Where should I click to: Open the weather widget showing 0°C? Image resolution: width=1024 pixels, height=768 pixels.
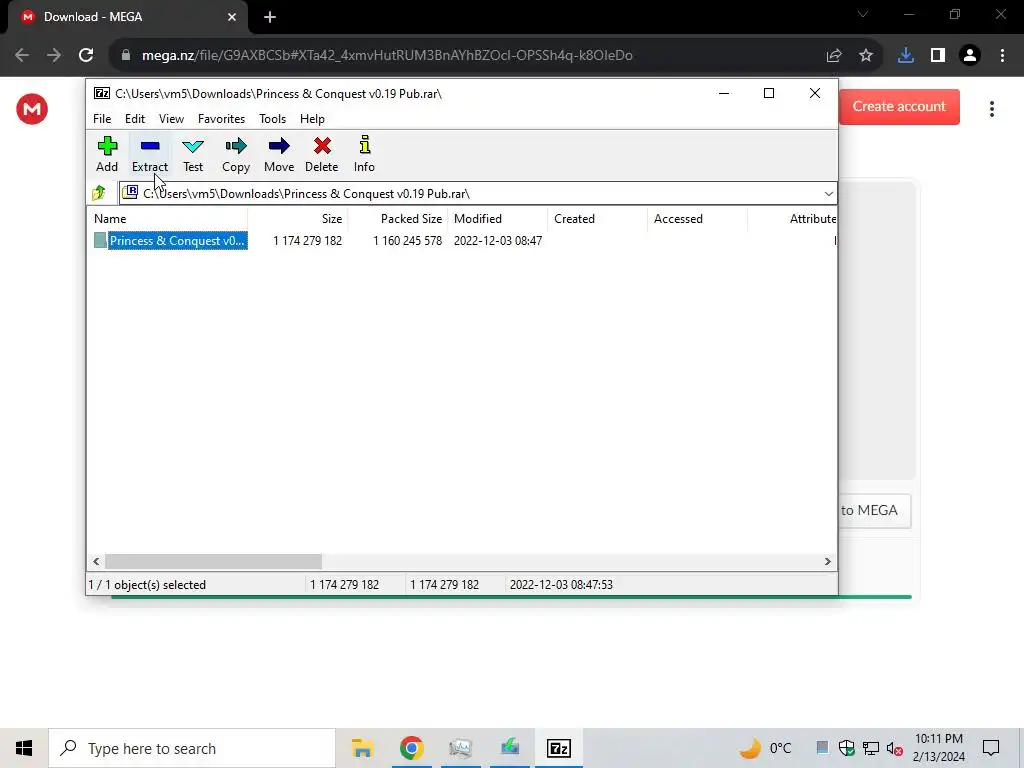tap(765, 748)
